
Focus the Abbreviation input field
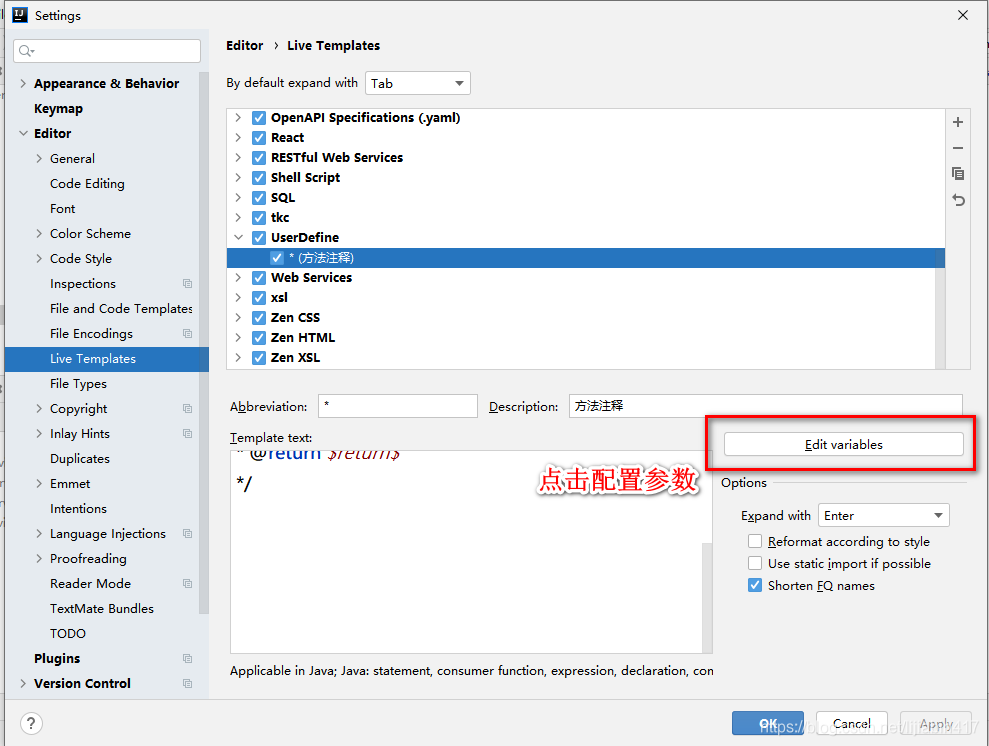(397, 406)
